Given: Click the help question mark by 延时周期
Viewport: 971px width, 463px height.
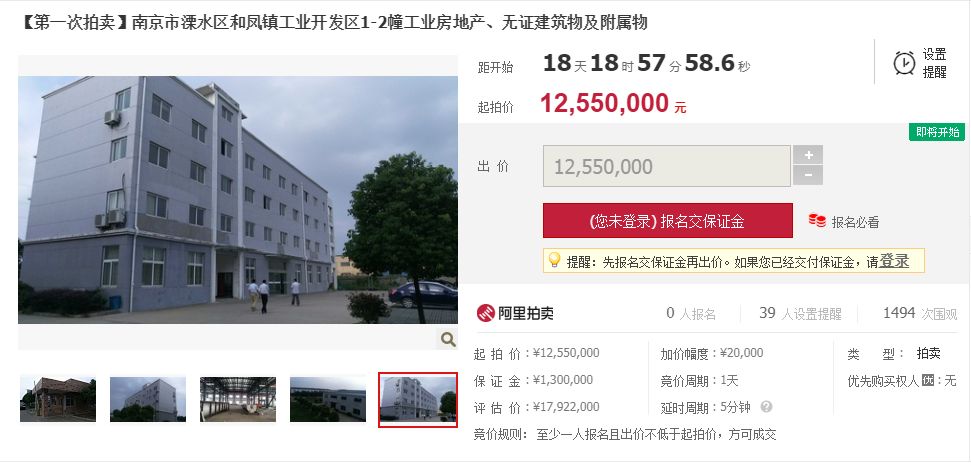Looking at the screenshot, I should tap(767, 407).
